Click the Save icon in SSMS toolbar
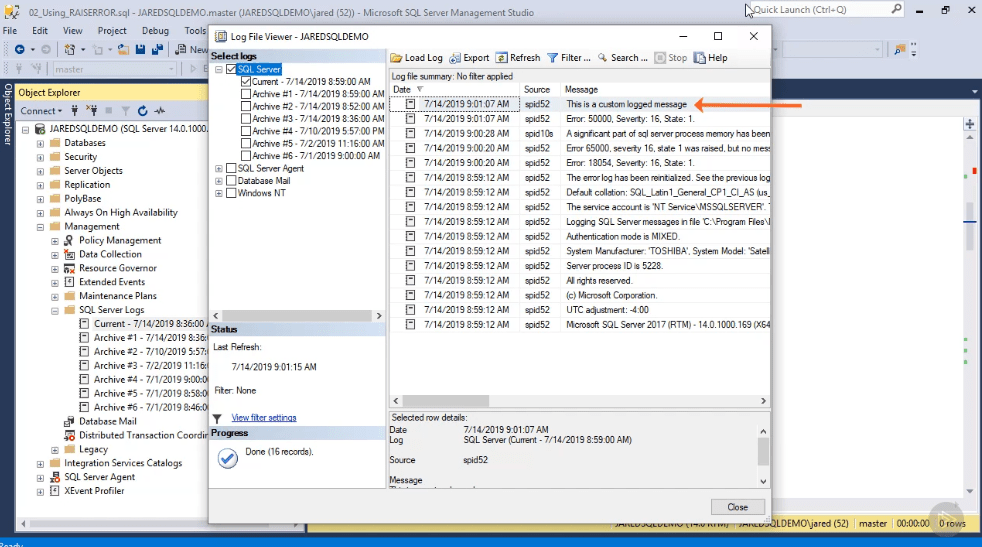 coord(140,49)
